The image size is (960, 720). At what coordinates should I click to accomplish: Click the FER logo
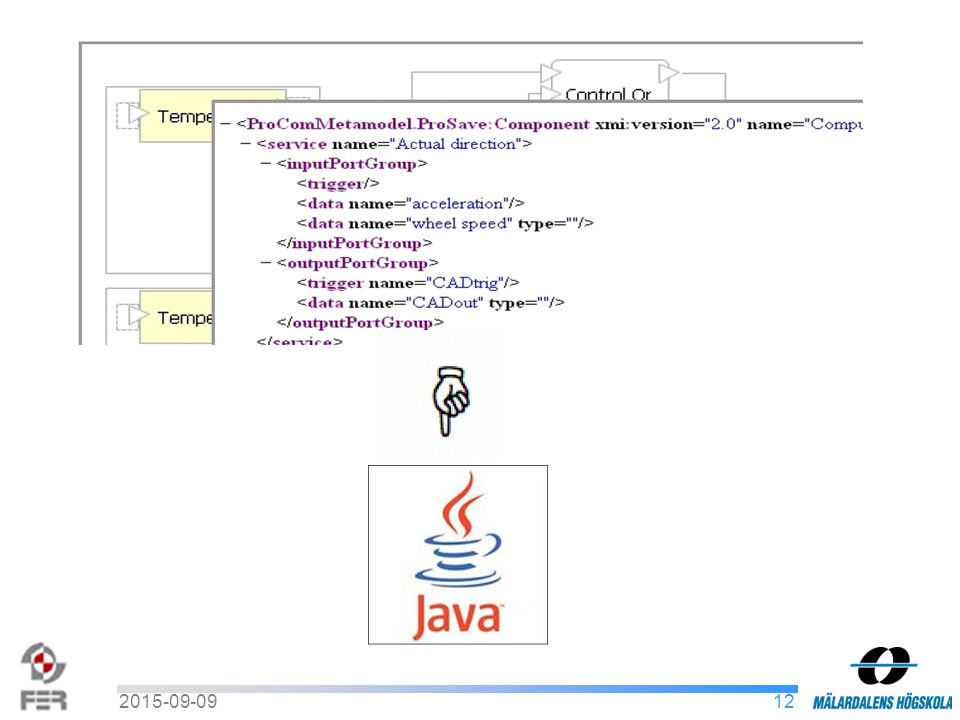coord(43,676)
